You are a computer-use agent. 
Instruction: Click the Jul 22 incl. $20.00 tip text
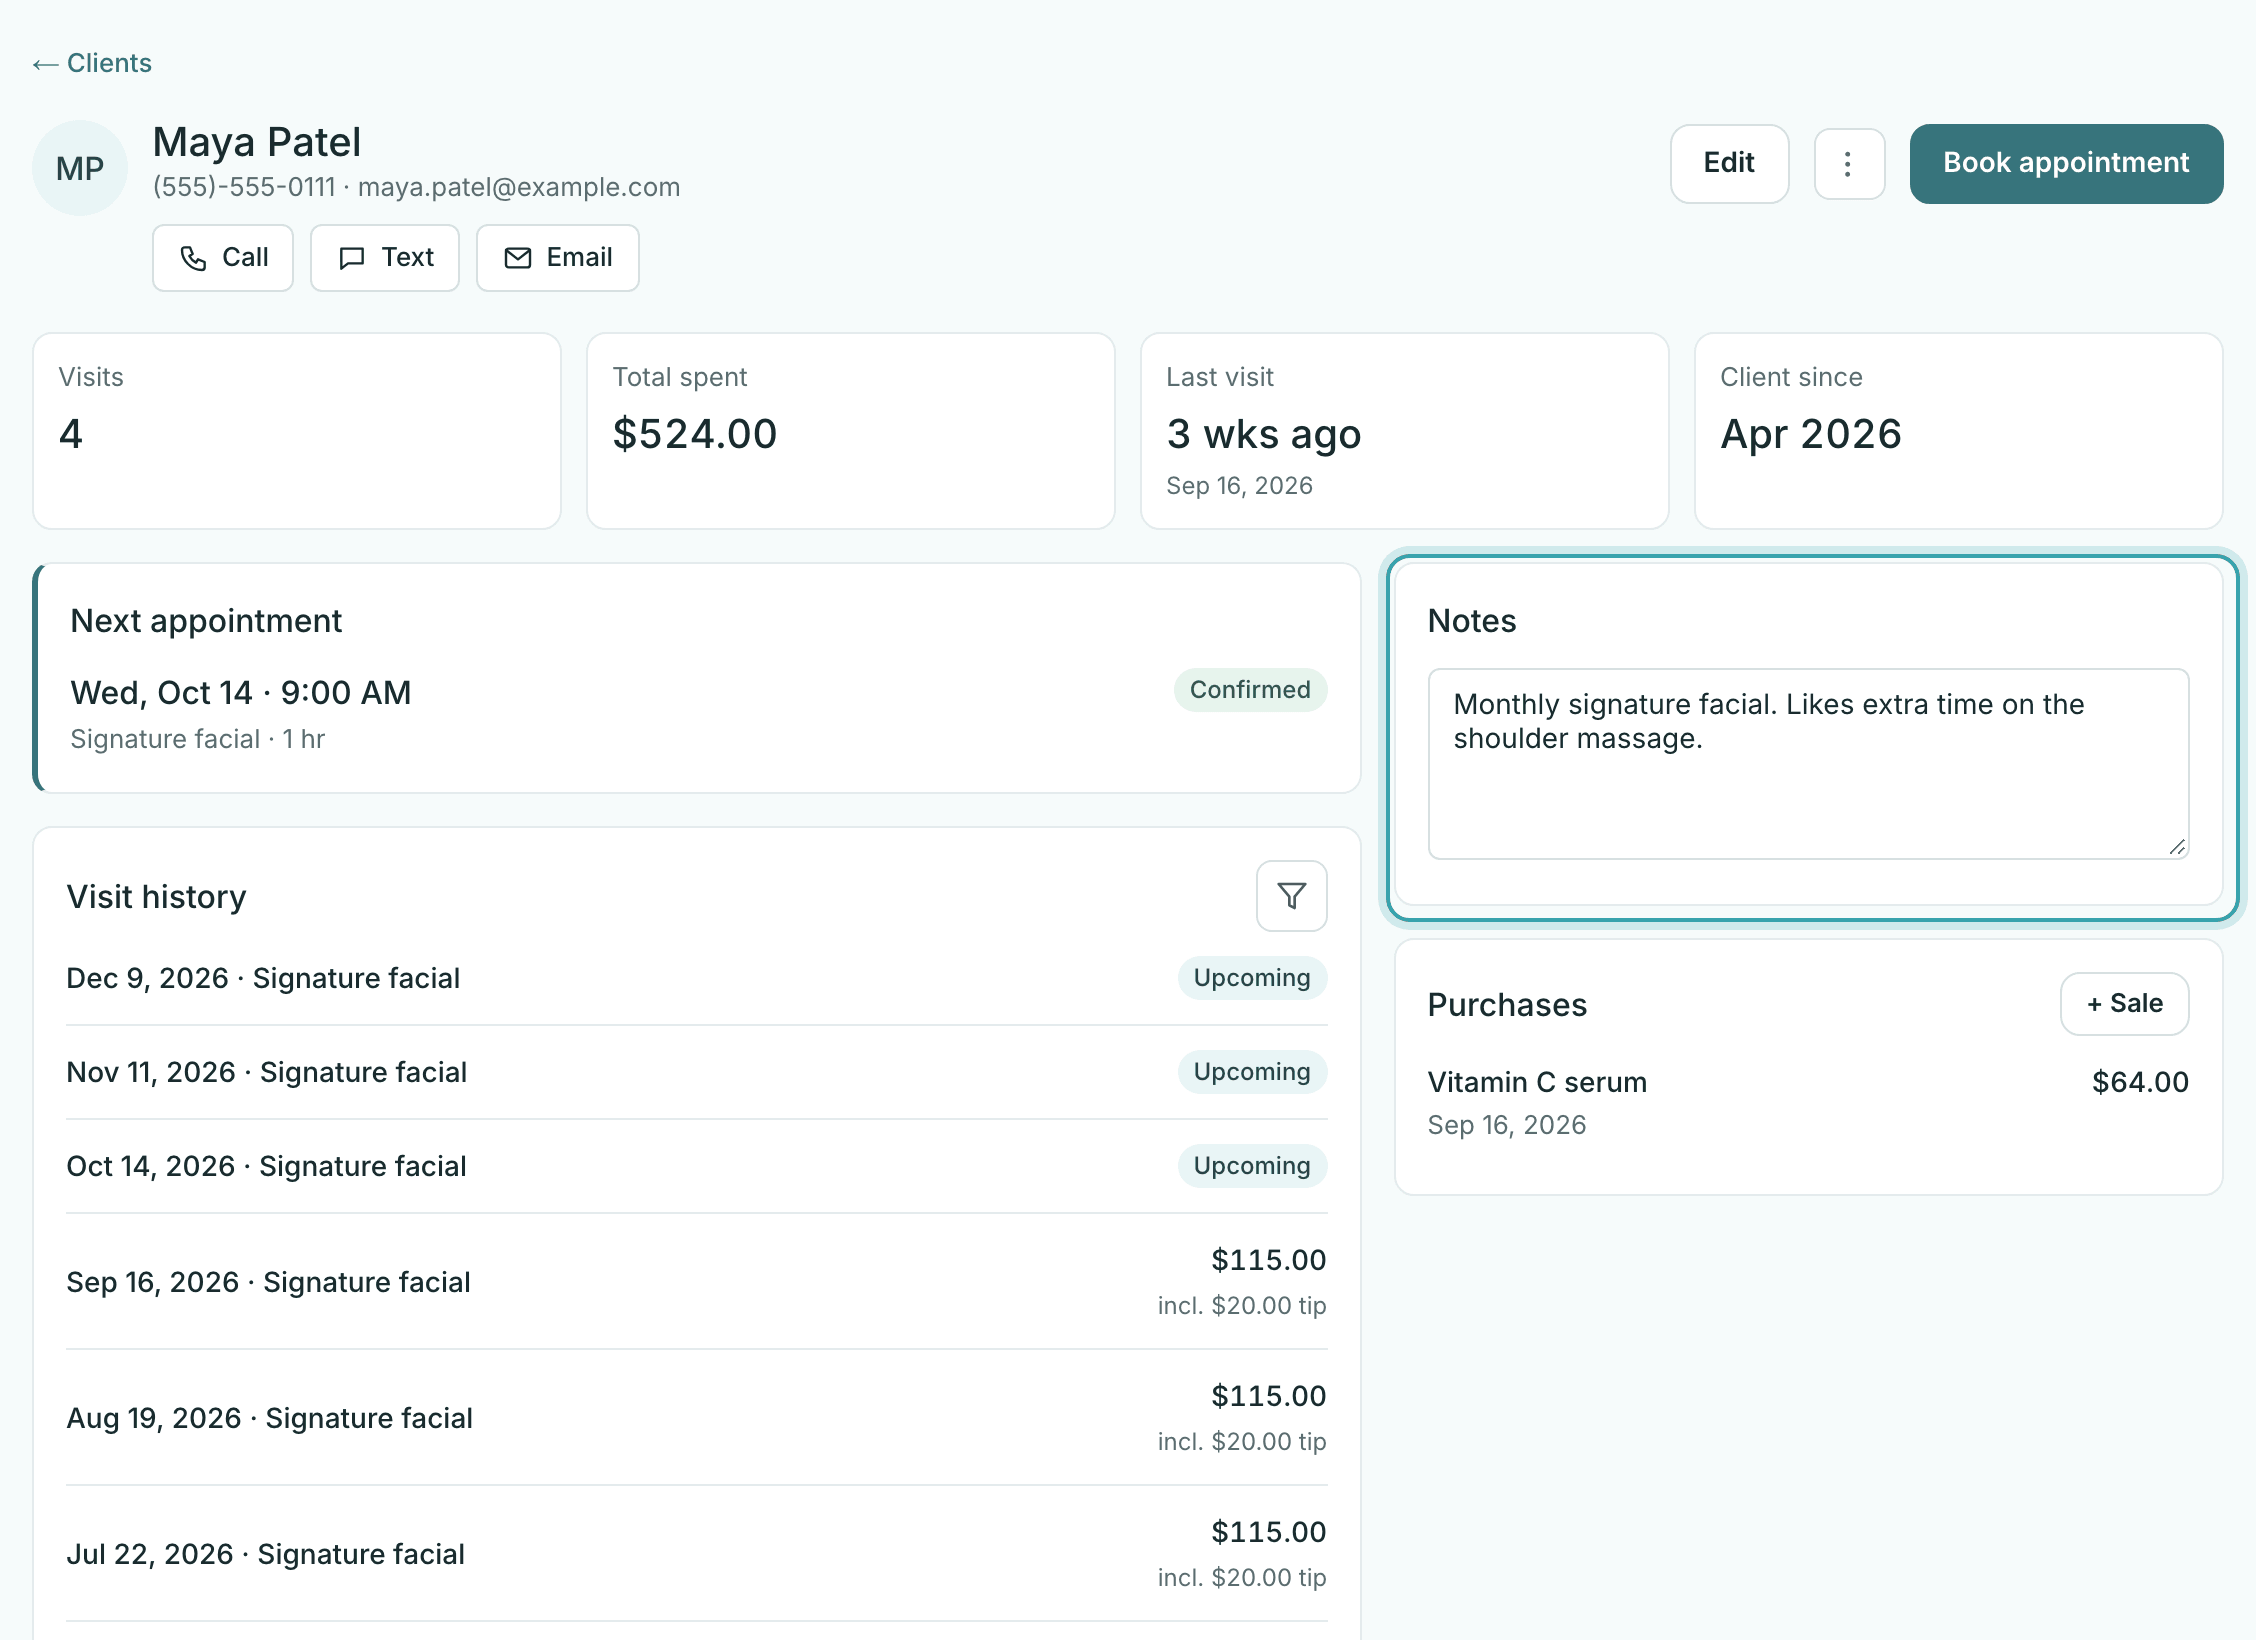[1242, 1577]
